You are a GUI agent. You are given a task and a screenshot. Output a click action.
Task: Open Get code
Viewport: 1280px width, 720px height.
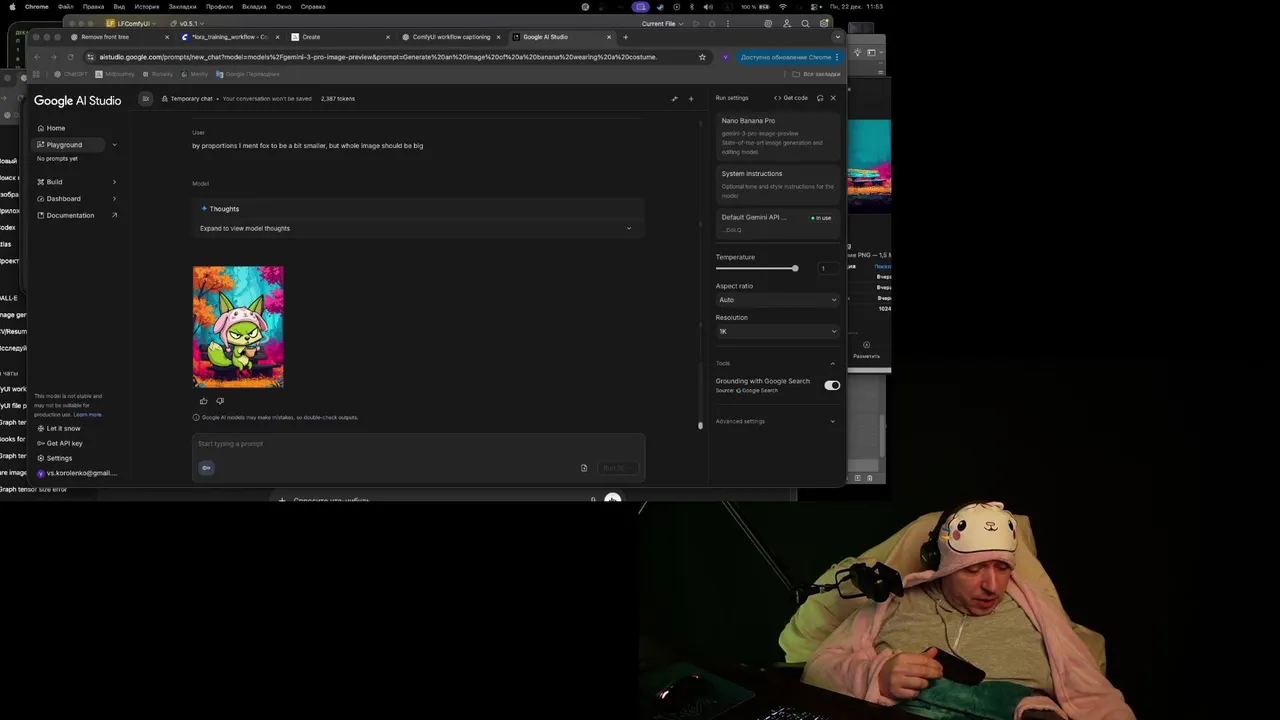pyautogui.click(x=791, y=98)
